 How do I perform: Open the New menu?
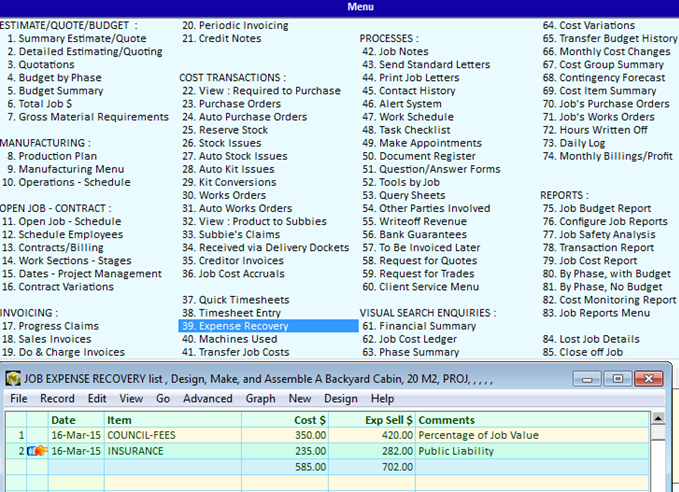(300, 398)
